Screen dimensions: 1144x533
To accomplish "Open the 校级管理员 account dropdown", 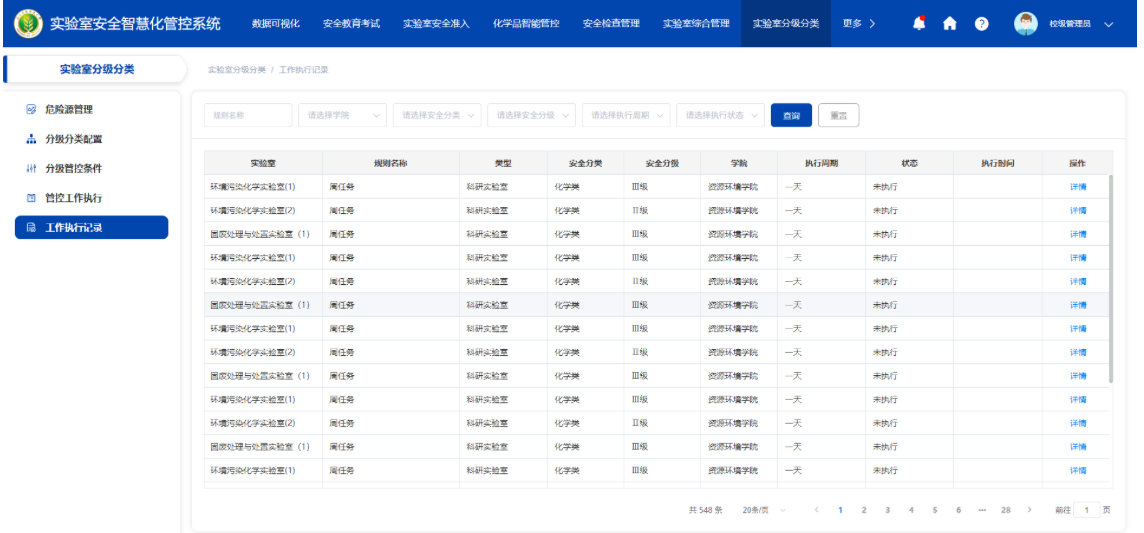I will (1081, 24).
